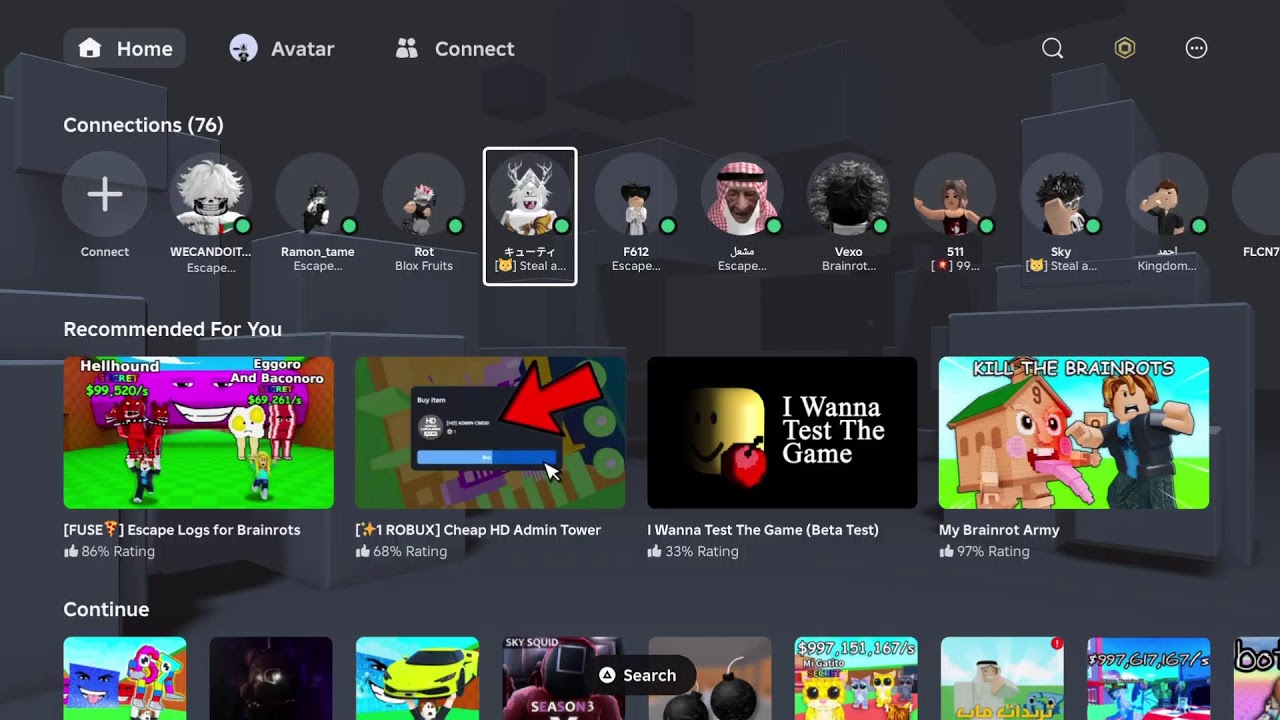1280x720 pixels.
Task: Open friend Sky's avatar
Action: pyautogui.click(x=1061, y=194)
